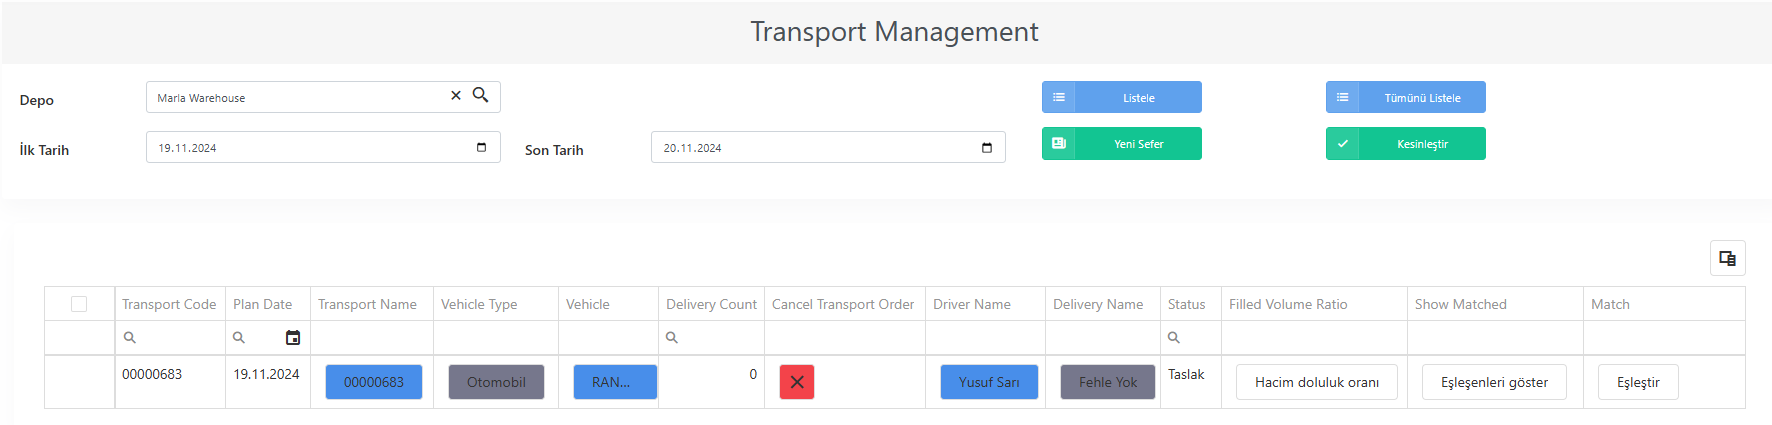Image resolution: width=1772 pixels, height=425 pixels.
Task: Cancel transport order with red X
Action: (x=797, y=382)
